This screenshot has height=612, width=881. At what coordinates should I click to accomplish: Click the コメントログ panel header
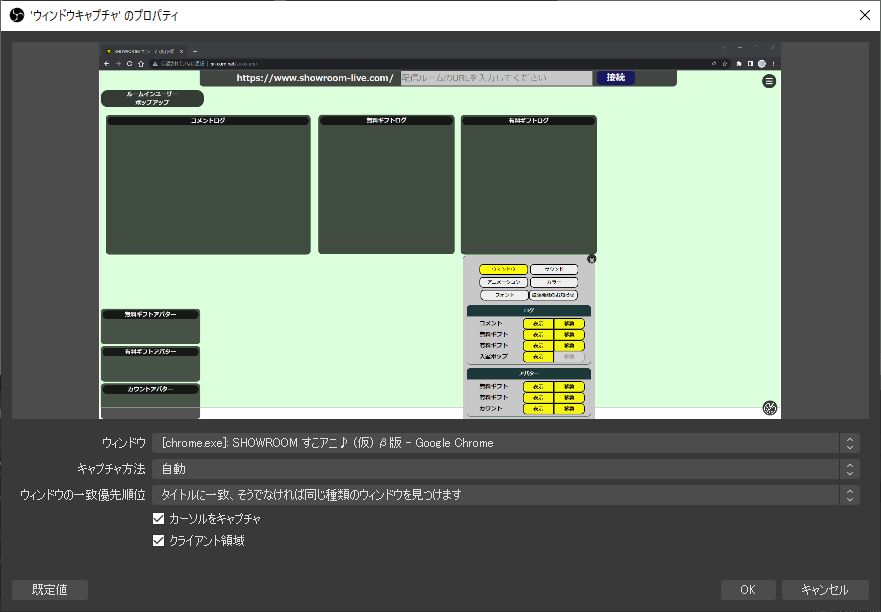tap(208, 120)
